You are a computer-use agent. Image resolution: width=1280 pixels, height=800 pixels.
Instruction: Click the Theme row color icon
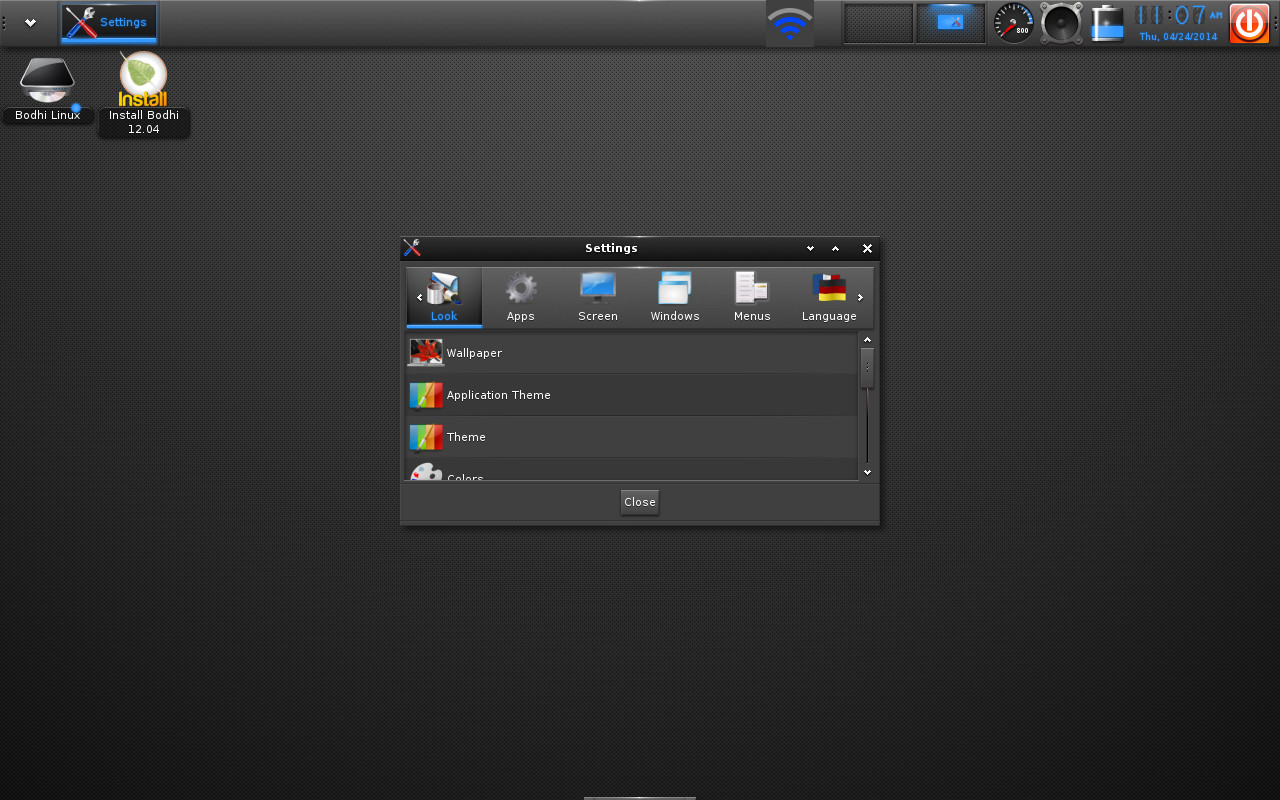click(x=426, y=437)
